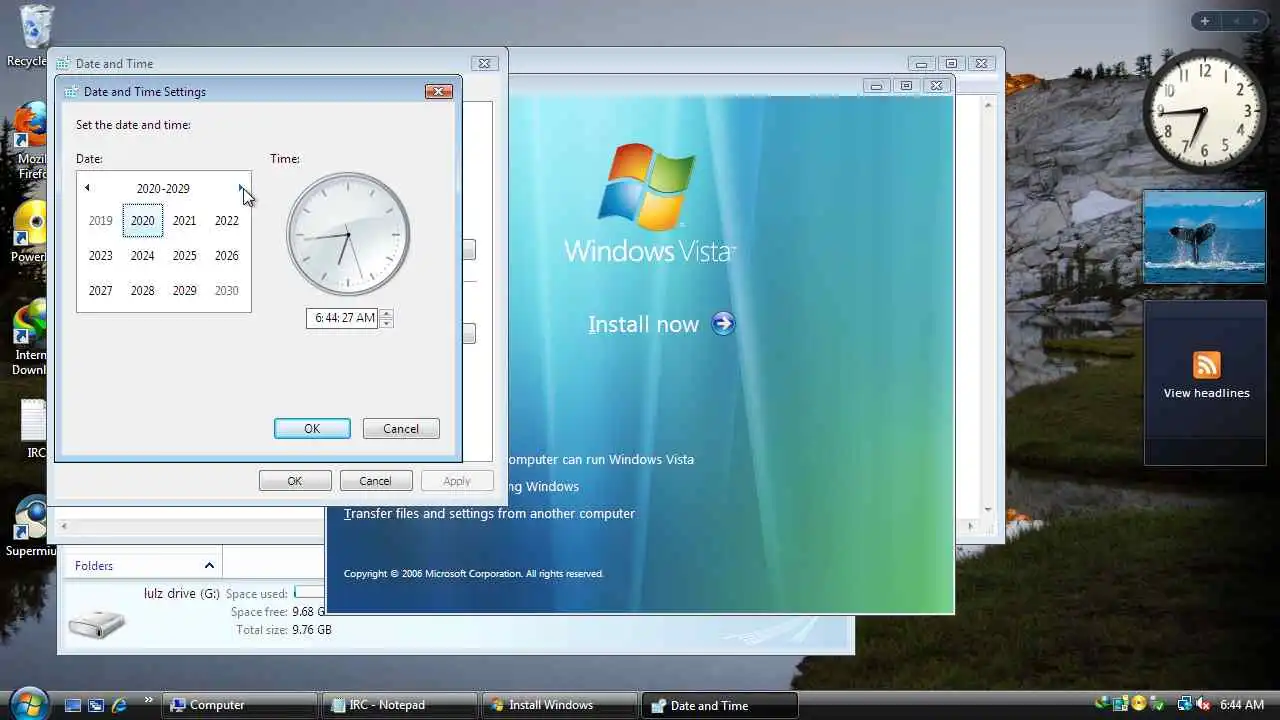Viewport: 1280px width, 720px height.
Task: Click the Install now link
Action: 643,324
